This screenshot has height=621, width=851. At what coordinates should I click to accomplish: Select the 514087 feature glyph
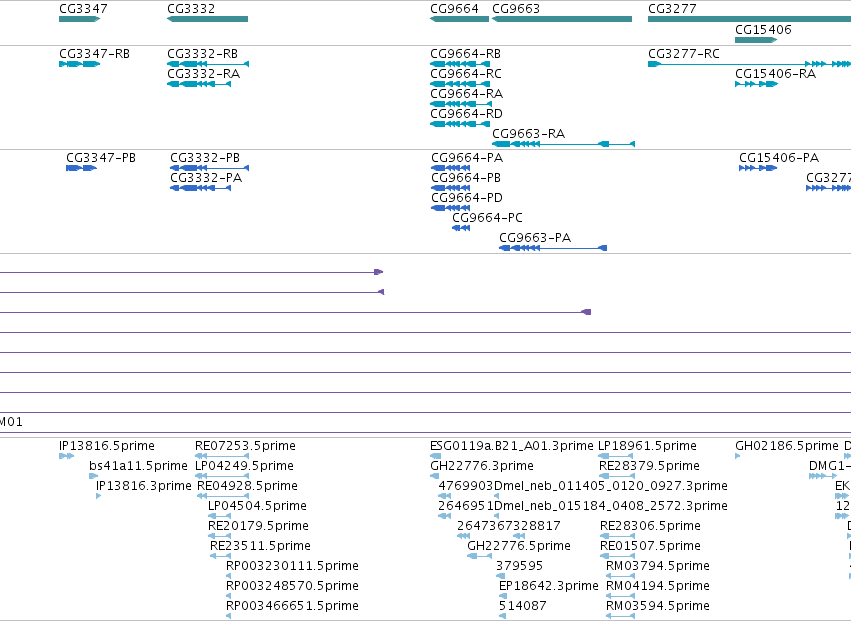[x=503, y=616]
